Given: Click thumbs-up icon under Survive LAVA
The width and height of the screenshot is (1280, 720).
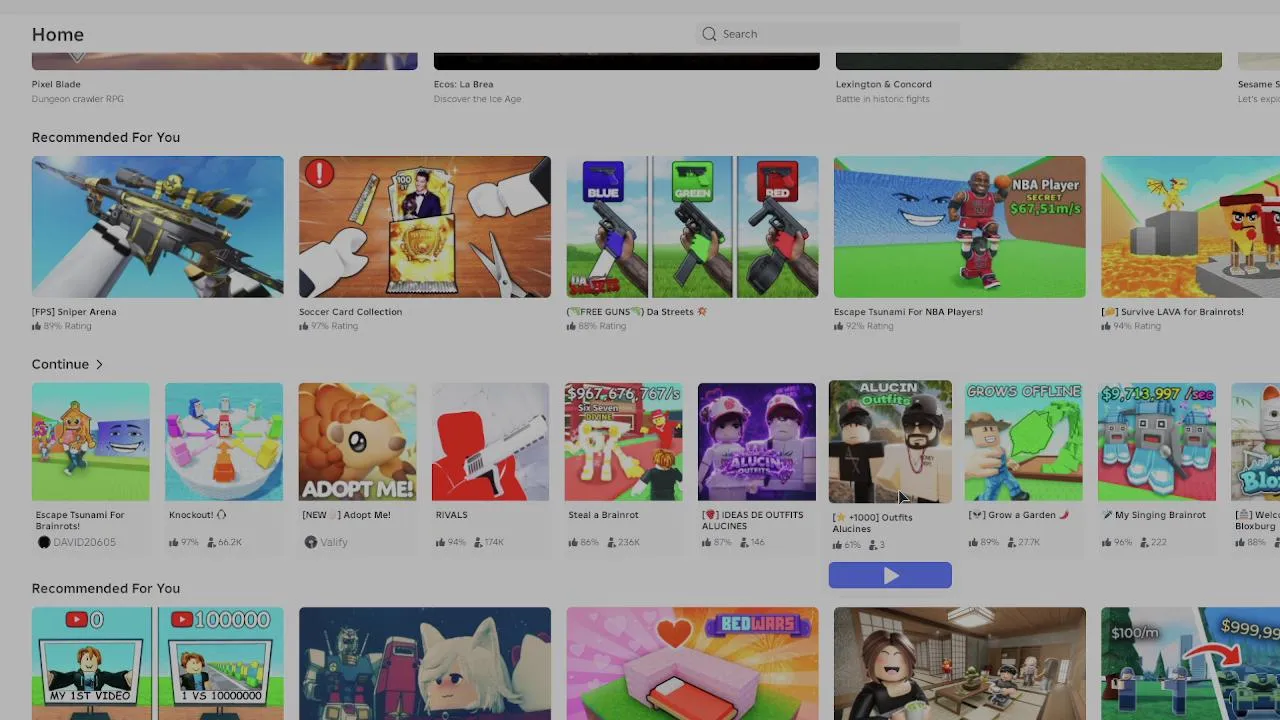Looking at the screenshot, I should 1107,326.
